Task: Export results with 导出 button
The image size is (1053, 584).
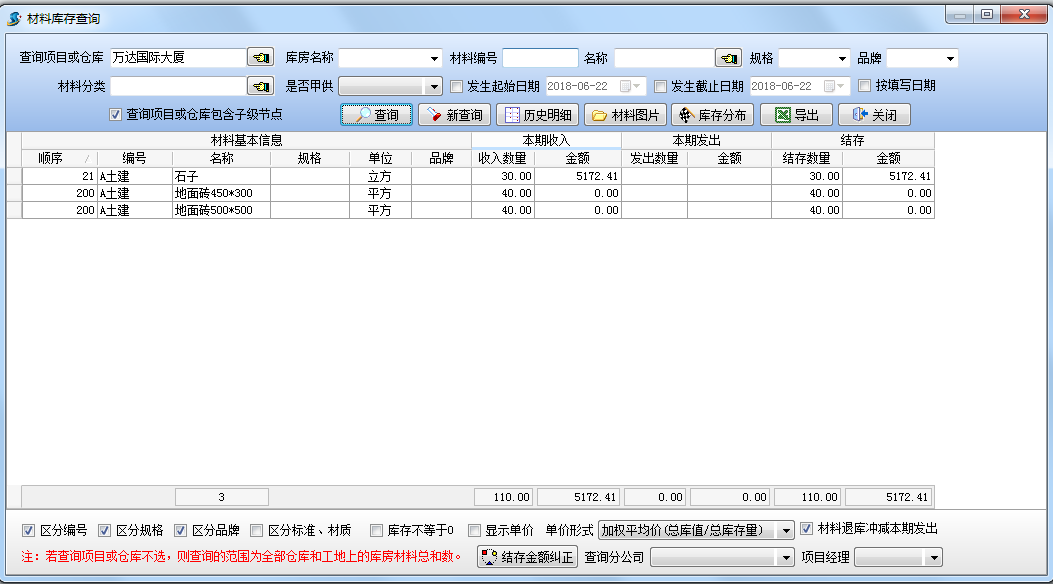Action: point(796,115)
